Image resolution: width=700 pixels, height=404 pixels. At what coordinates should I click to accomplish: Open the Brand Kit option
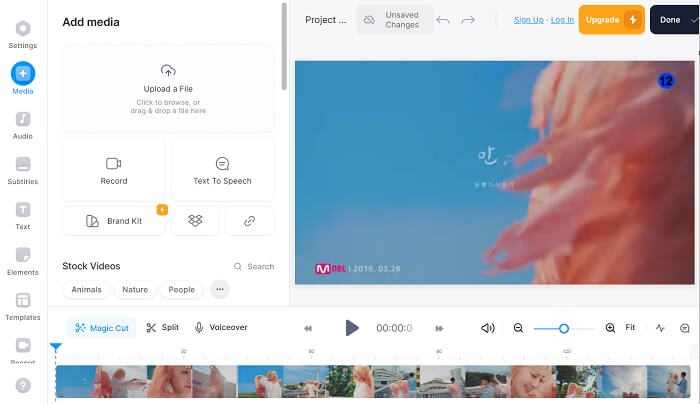[x=114, y=221]
